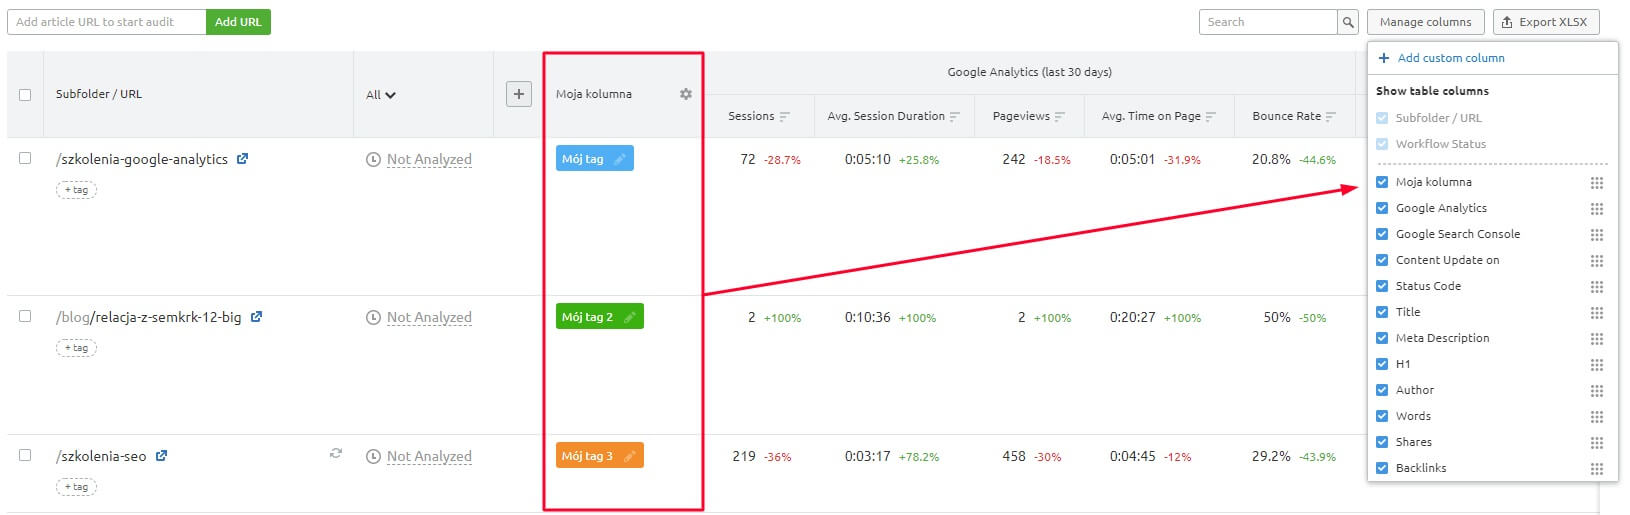Toggle the Meta Description column checkbox
The image size is (1630, 515).
coord(1382,338)
